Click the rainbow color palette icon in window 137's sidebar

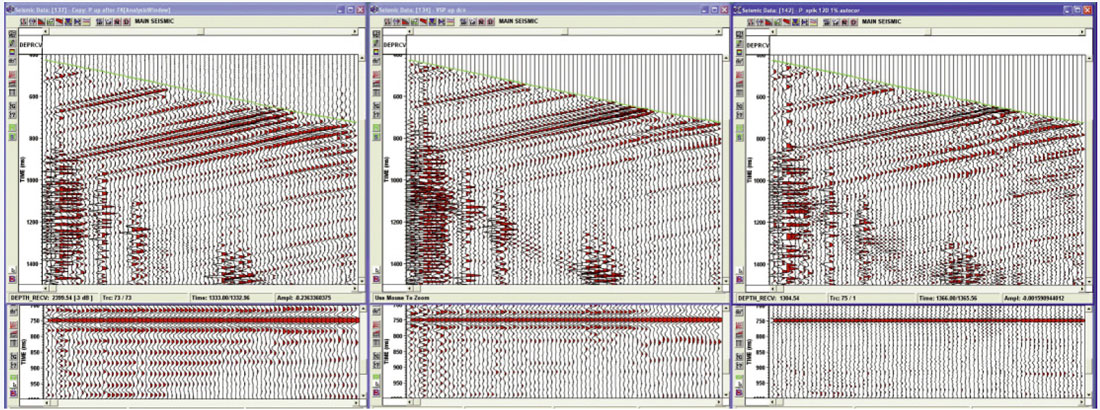click(13, 53)
